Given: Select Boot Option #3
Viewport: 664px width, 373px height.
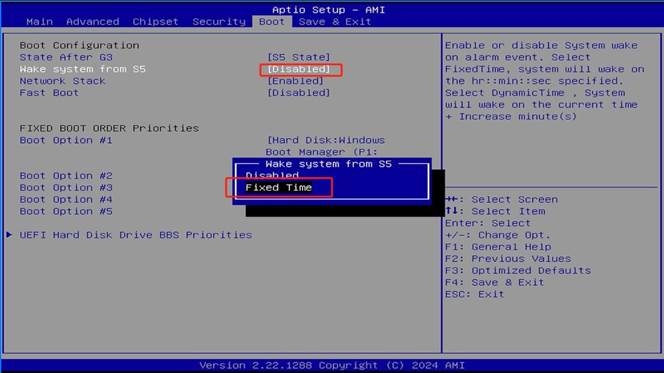Looking at the screenshot, I should (x=66, y=188).
